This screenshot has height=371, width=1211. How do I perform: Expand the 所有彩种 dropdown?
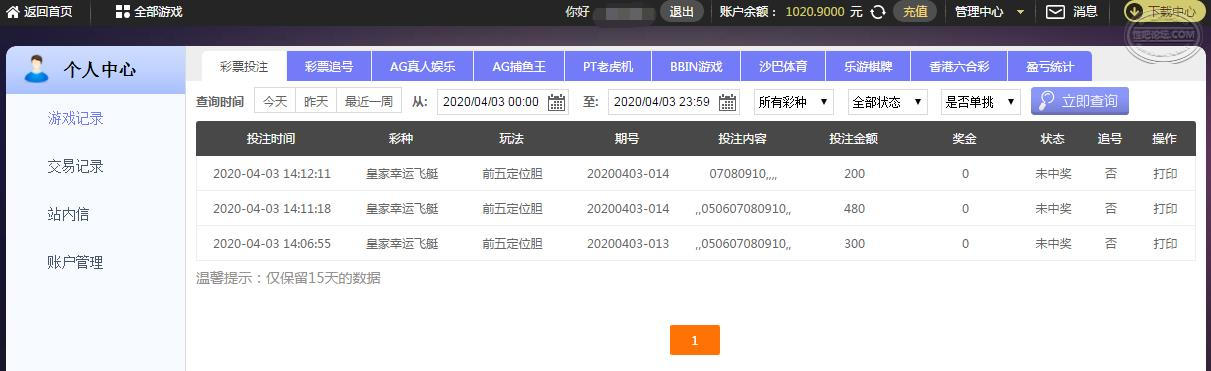[794, 102]
